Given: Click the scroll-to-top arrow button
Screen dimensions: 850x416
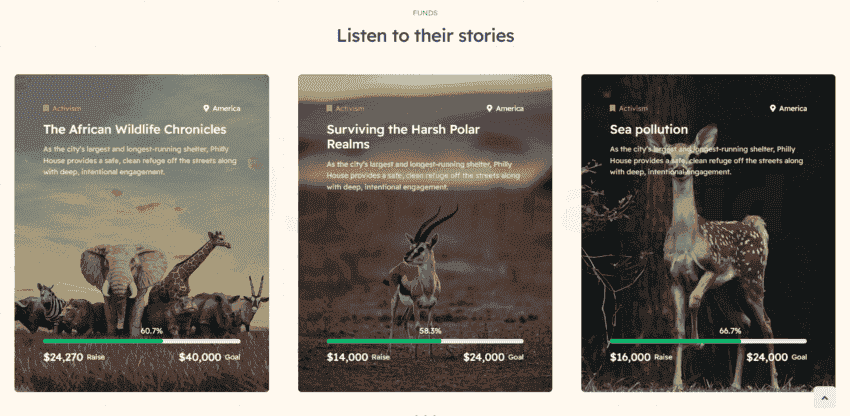Looking at the screenshot, I should [825, 398].
